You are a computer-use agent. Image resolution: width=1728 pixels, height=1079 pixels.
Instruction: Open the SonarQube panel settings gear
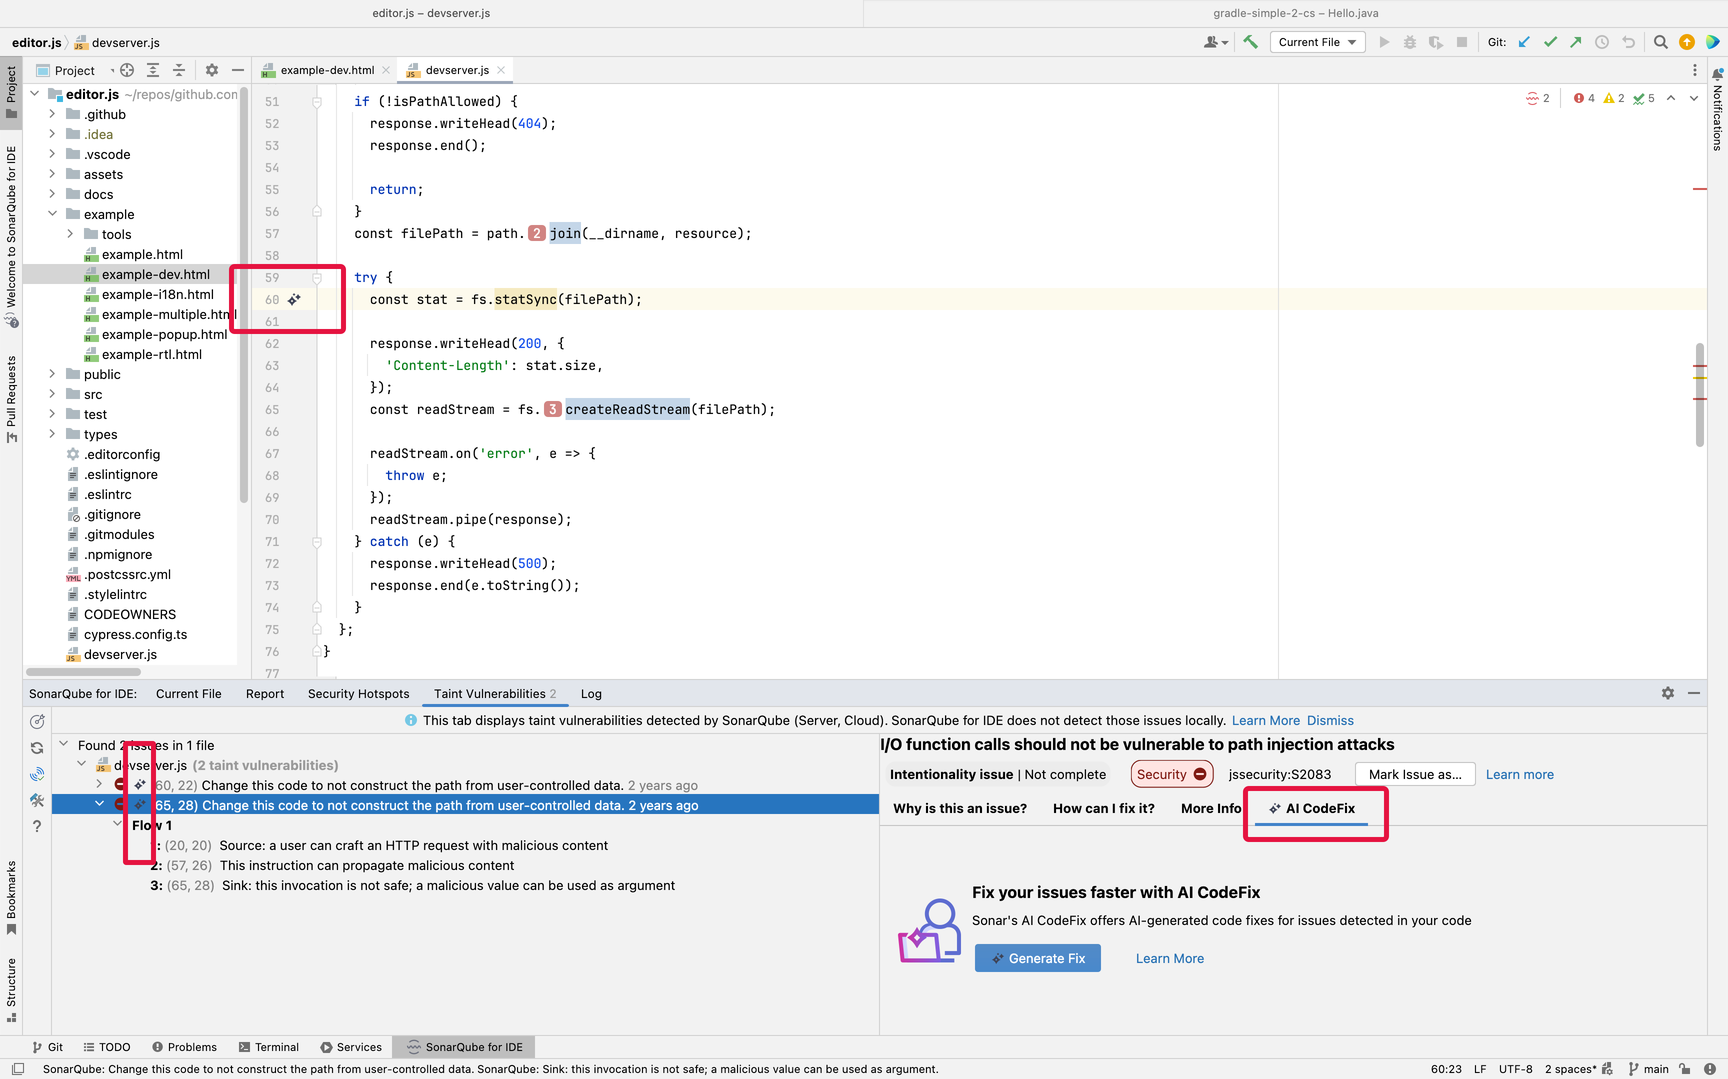point(1667,693)
